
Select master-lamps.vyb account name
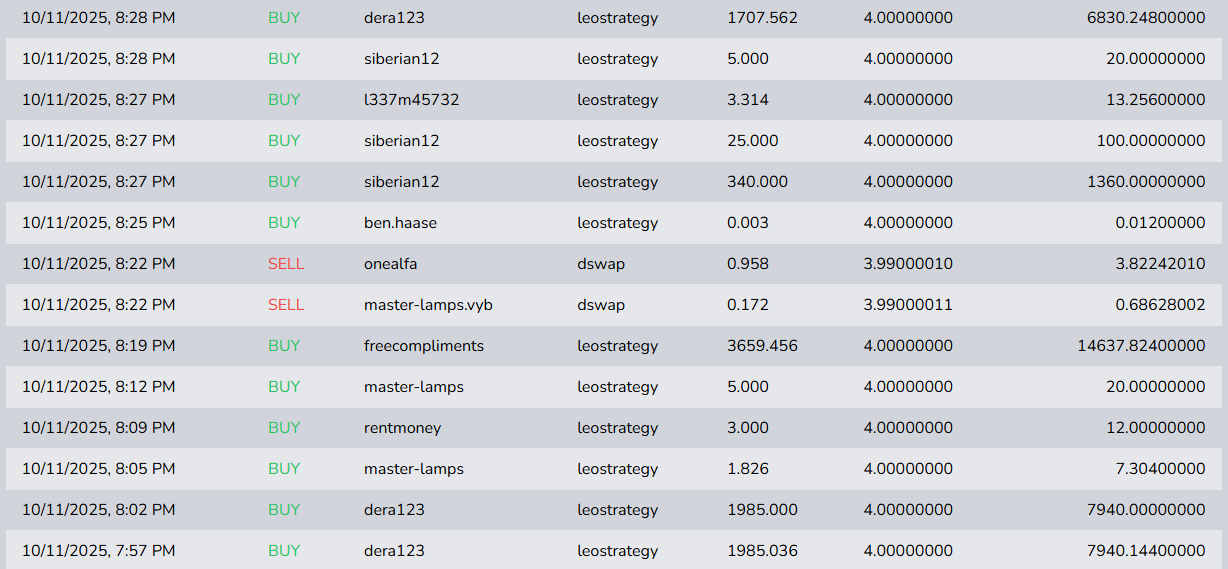pyautogui.click(x=428, y=305)
